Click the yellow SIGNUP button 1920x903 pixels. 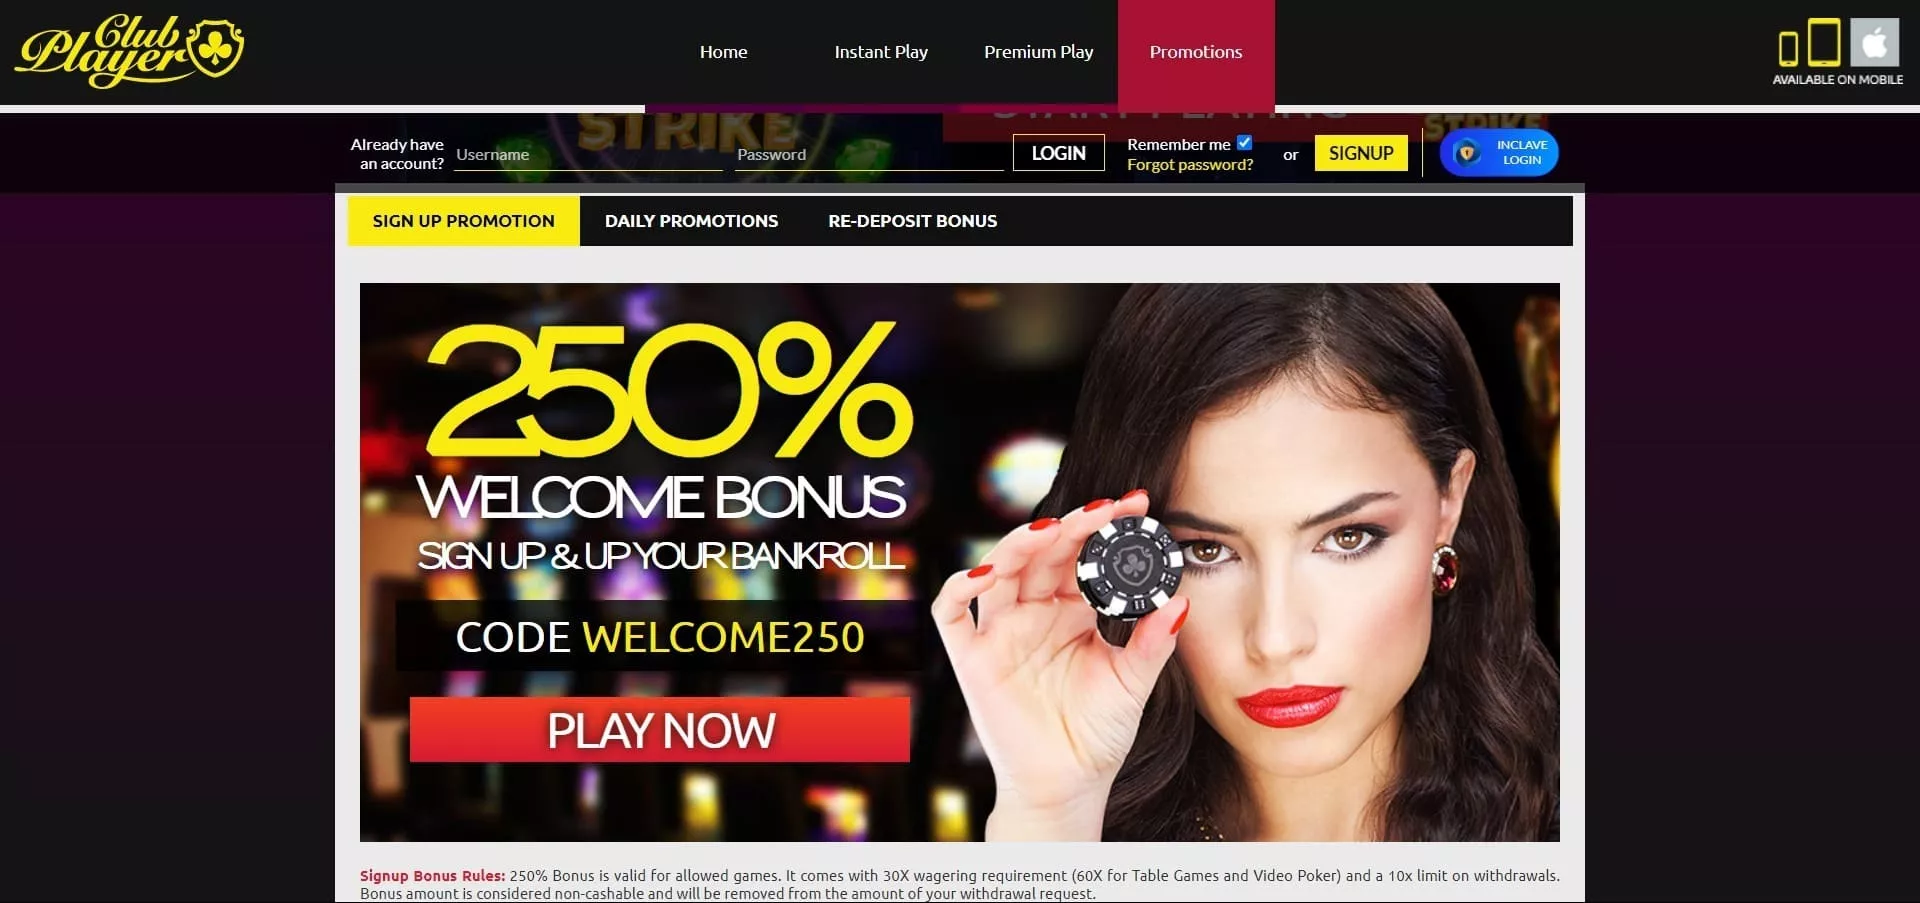[1360, 153]
